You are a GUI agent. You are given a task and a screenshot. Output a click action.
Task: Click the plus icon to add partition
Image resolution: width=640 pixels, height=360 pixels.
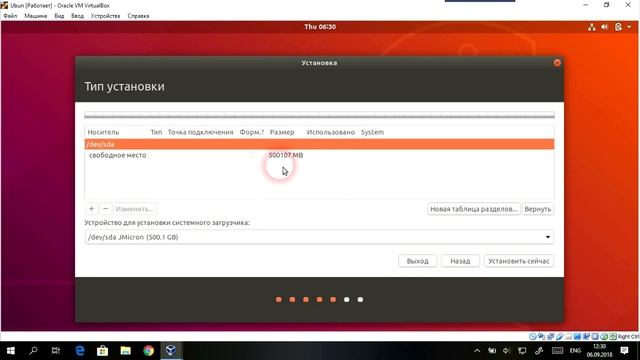tap(91, 209)
